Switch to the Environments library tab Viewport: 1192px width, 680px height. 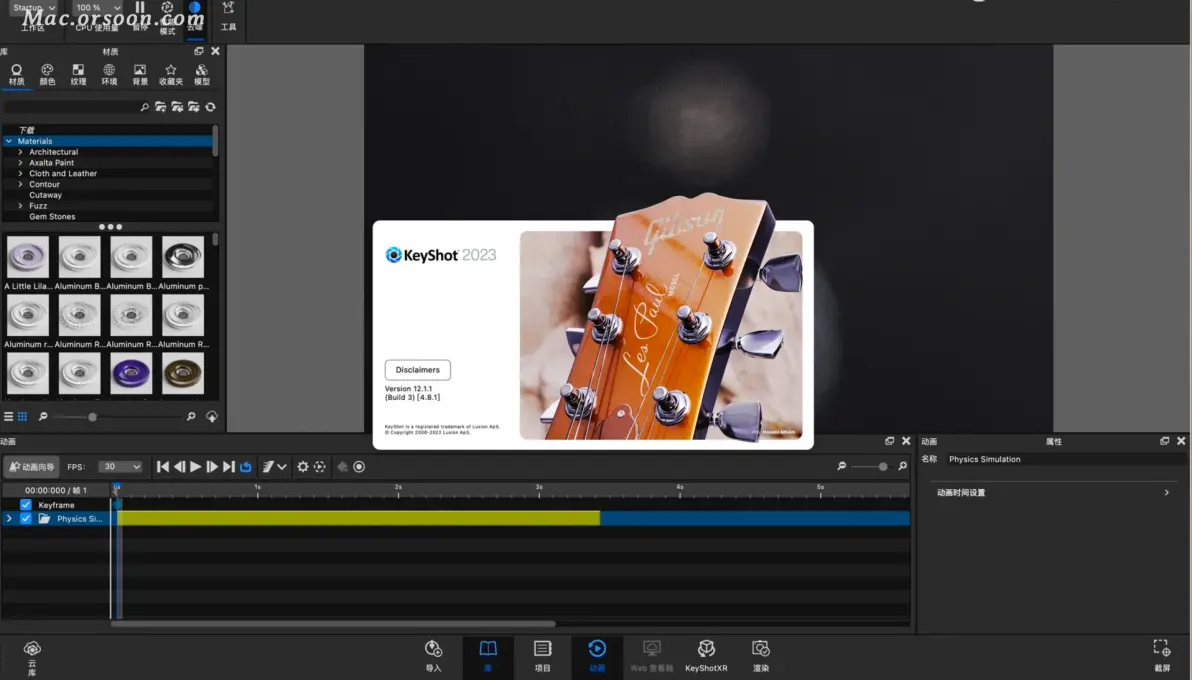click(109, 74)
